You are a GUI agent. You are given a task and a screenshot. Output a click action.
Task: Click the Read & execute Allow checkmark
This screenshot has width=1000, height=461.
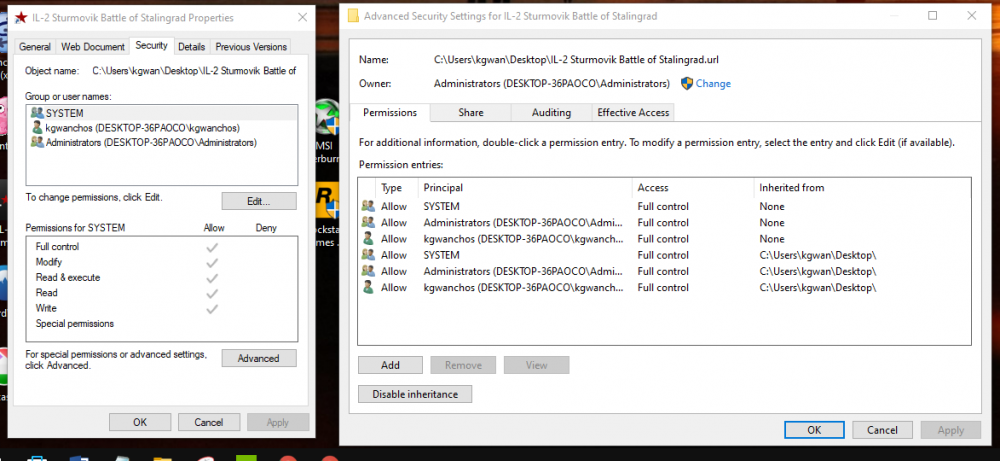(x=212, y=277)
